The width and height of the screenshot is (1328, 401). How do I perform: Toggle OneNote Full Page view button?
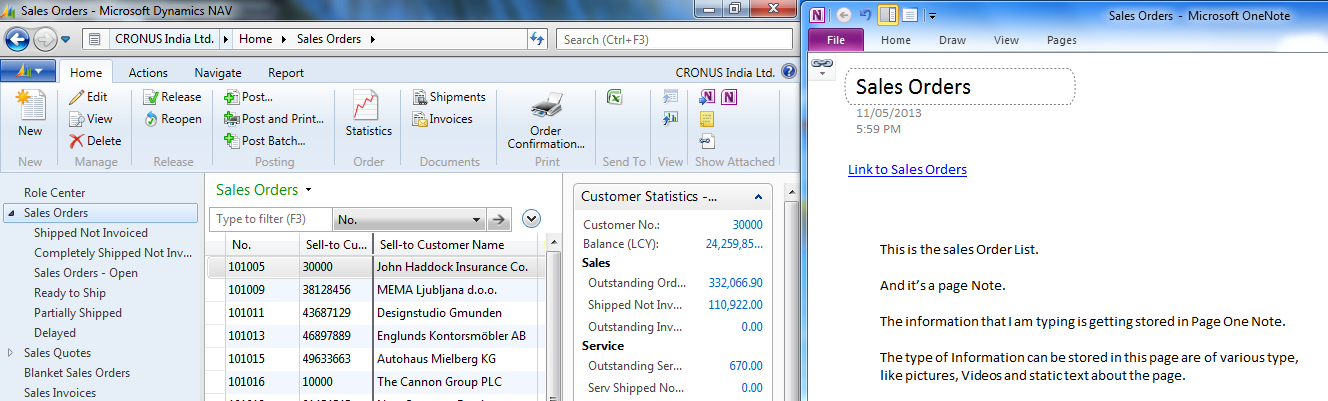click(910, 15)
